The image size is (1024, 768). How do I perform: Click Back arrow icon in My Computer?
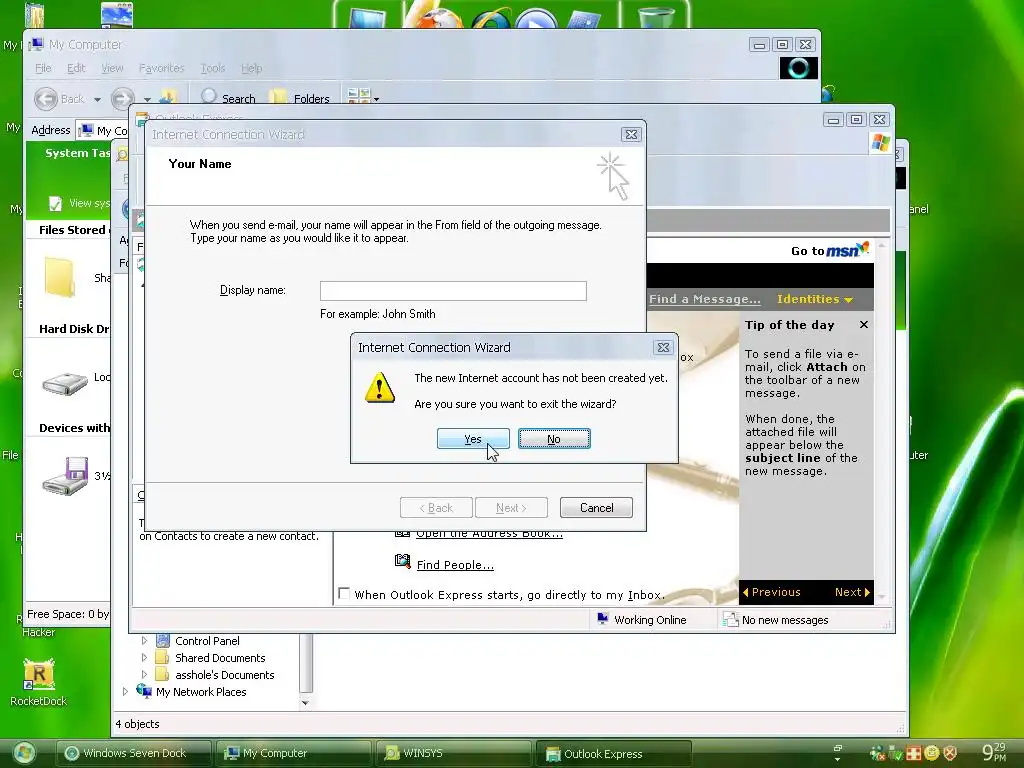coord(46,99)
